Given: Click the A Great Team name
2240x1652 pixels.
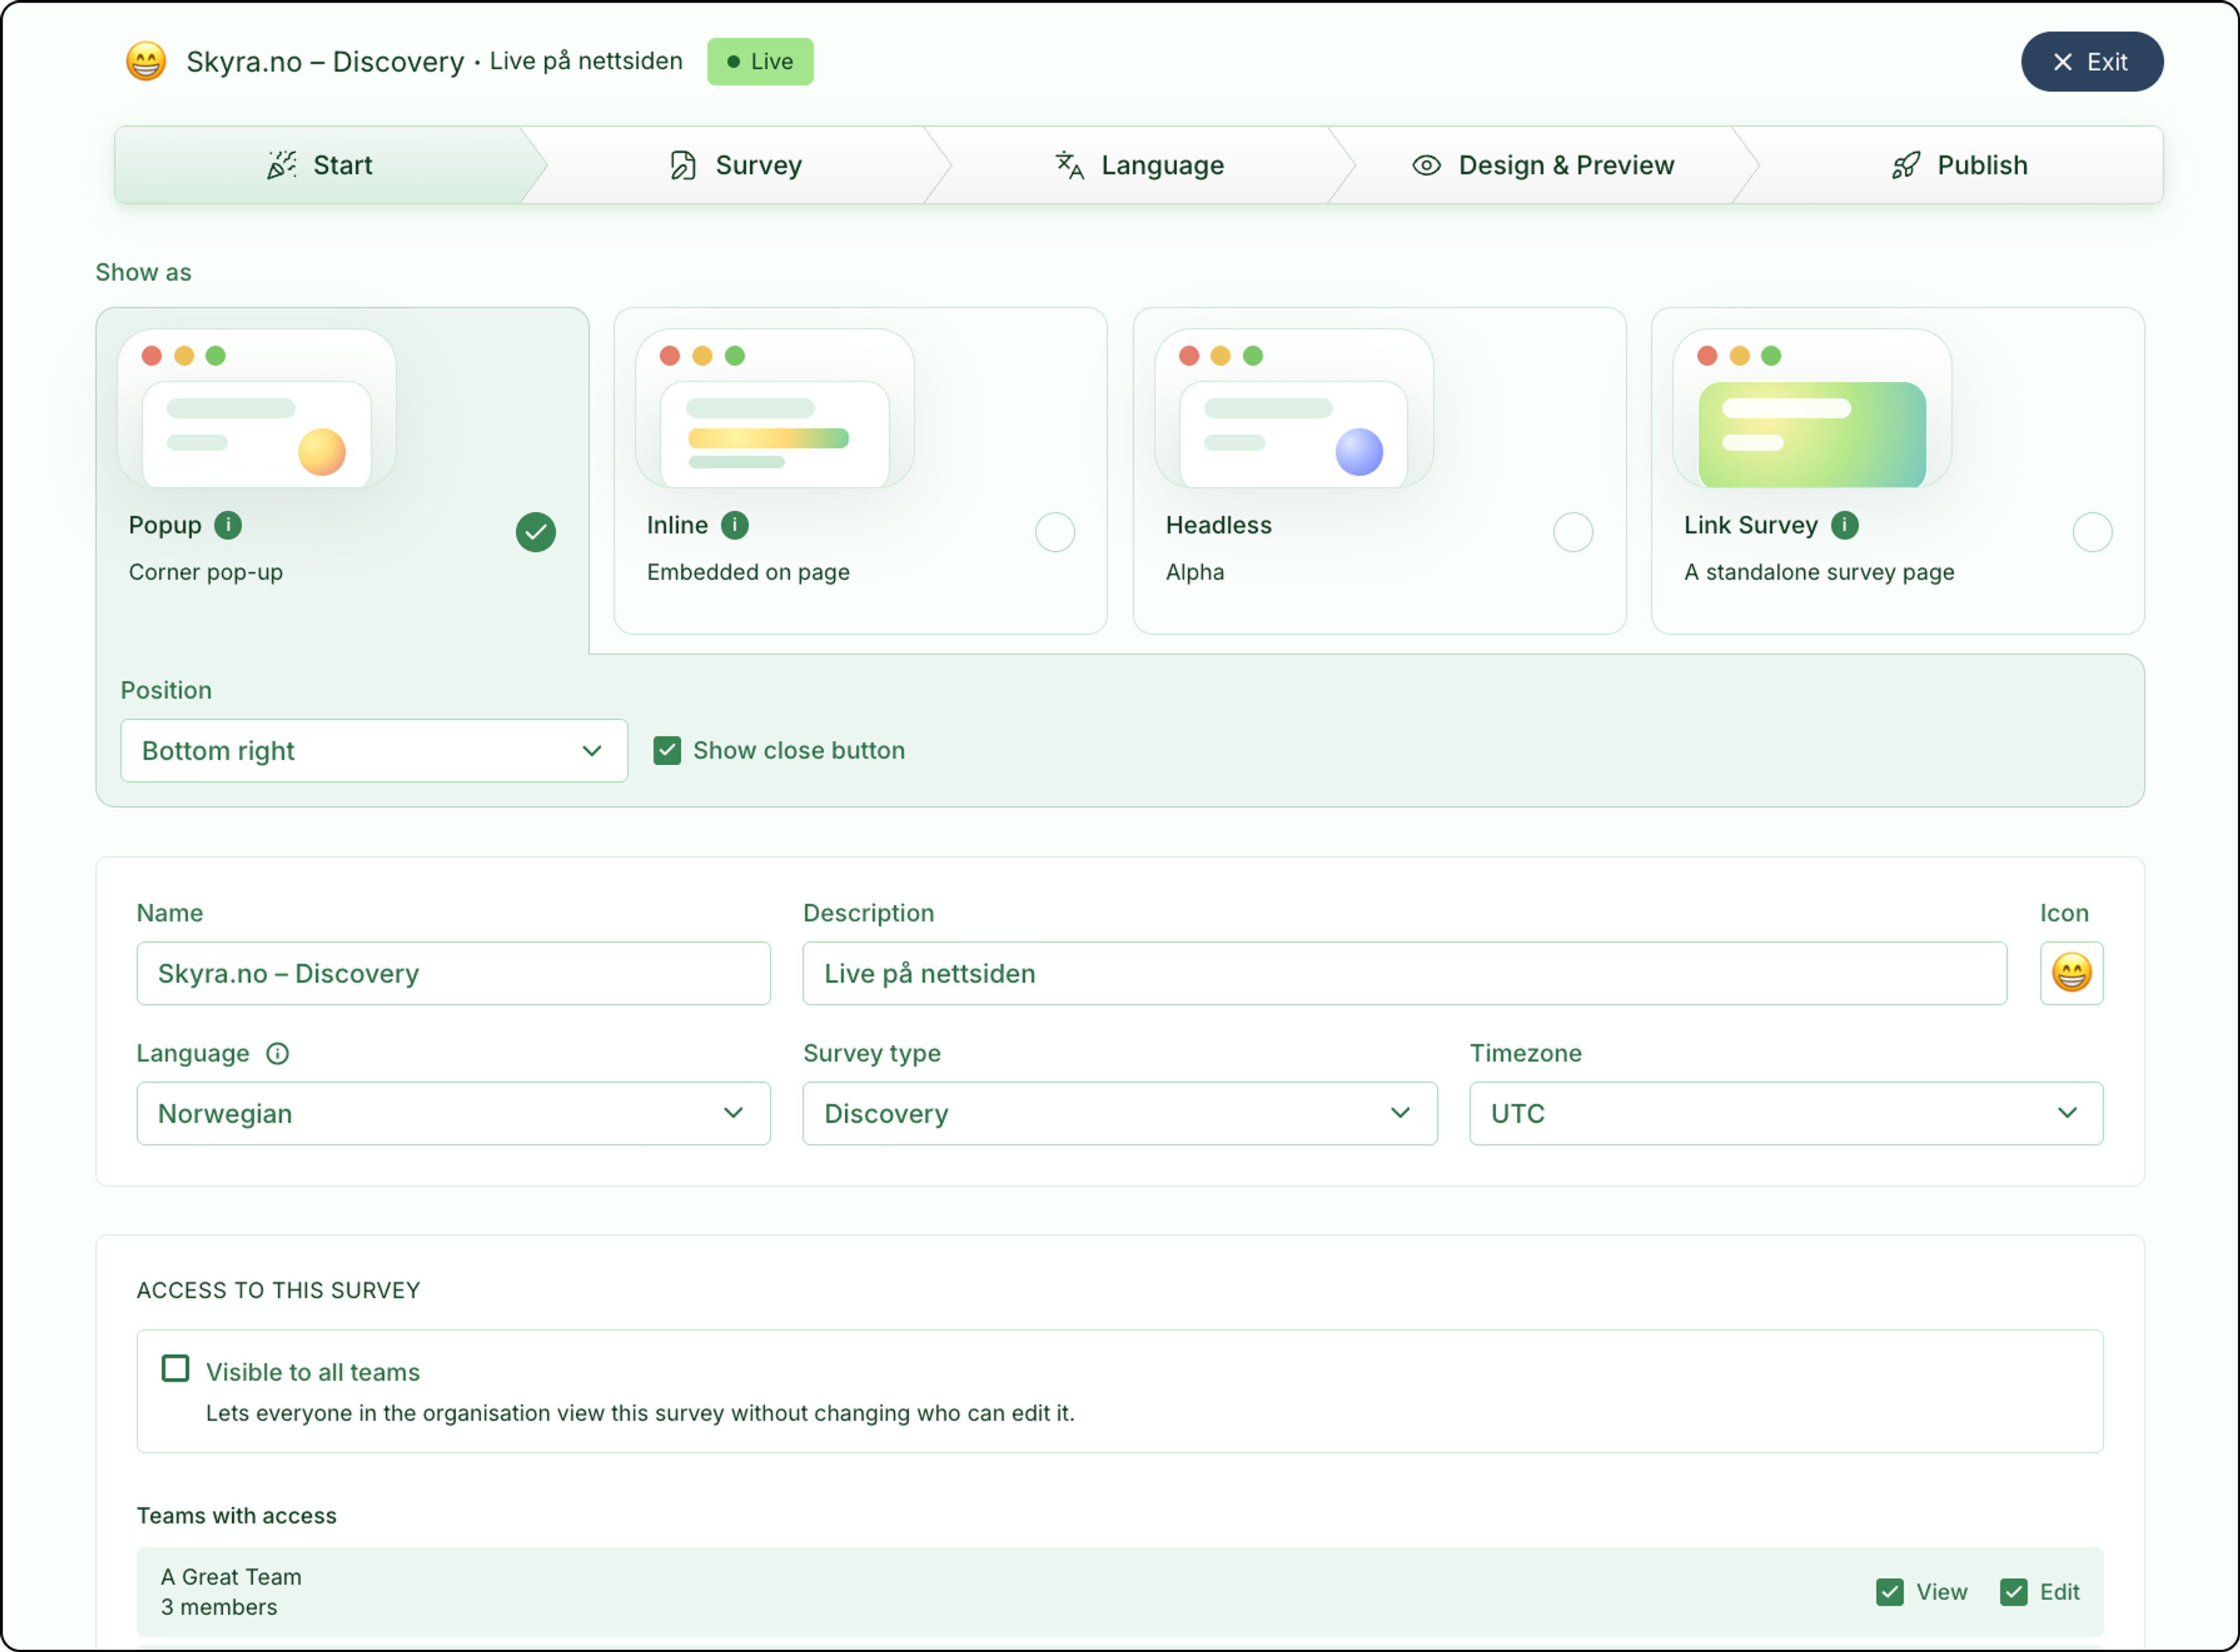Looking at the screenshot, I should coord(231,1577).
